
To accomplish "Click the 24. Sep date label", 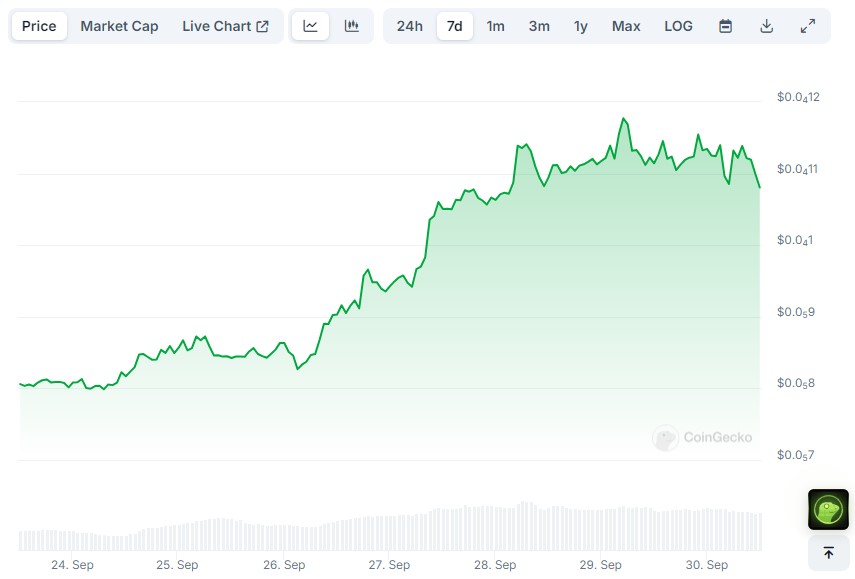I will [x=73, y=565].
